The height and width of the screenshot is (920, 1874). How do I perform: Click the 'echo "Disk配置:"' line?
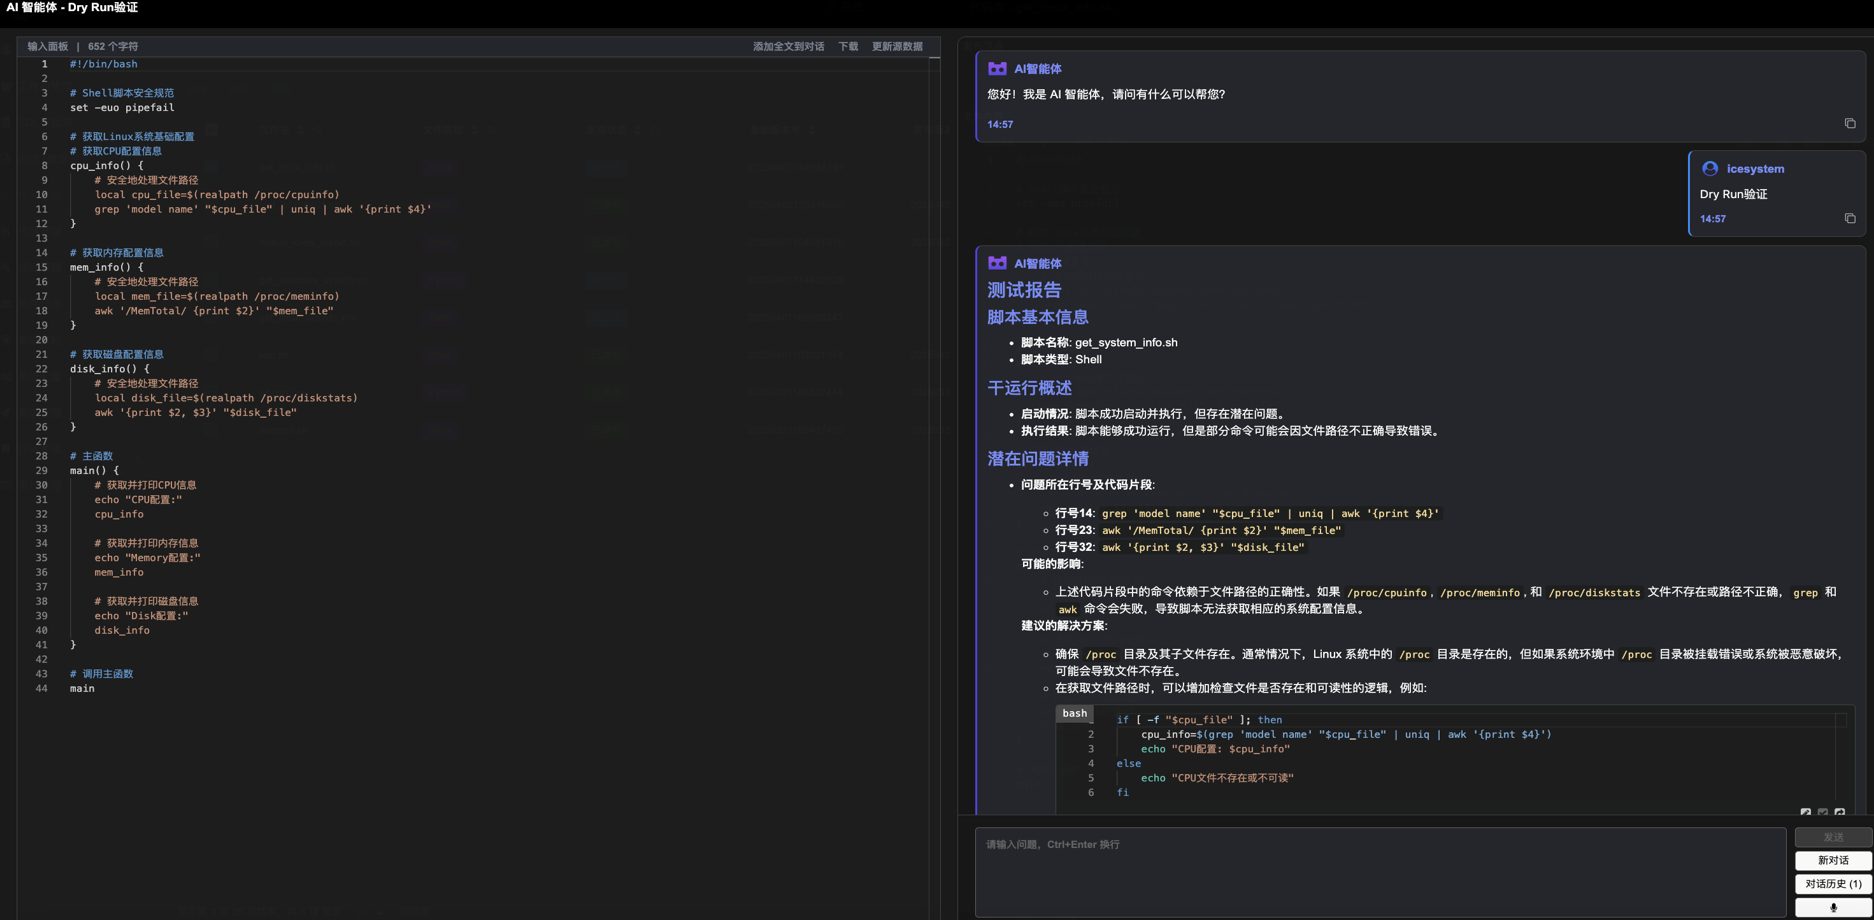[x=141, y=616]
